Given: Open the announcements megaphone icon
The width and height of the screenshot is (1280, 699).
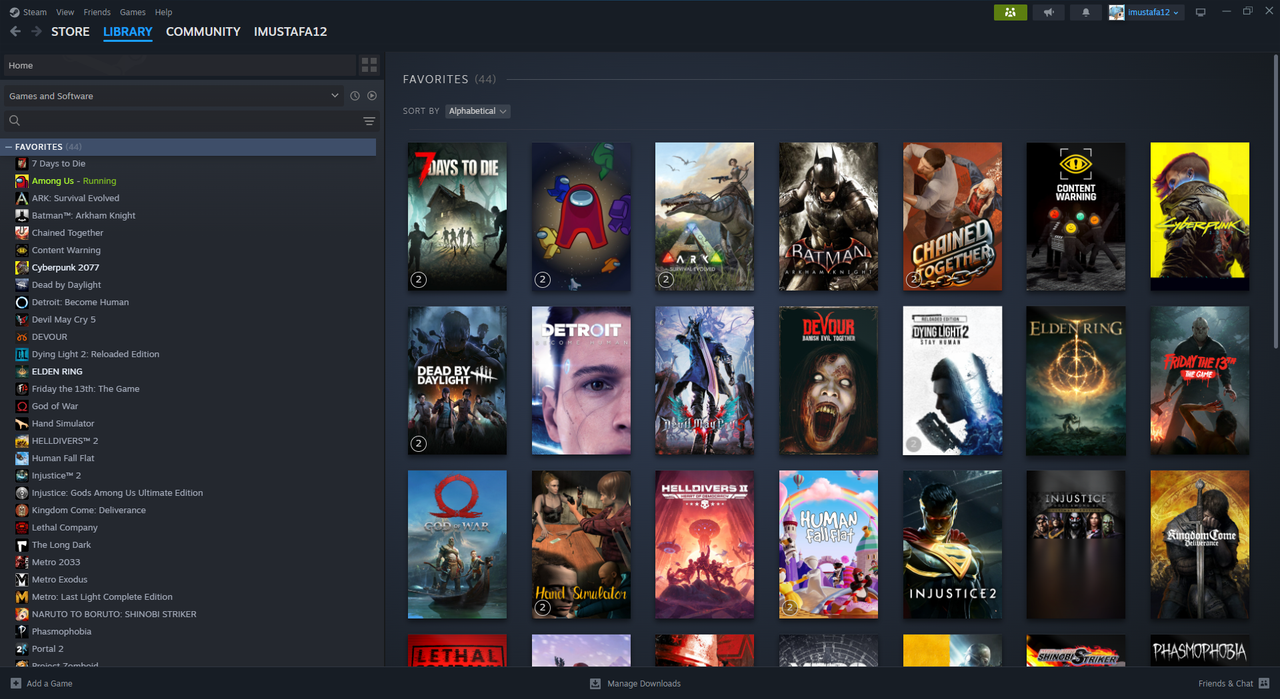Looking at the screenshot, I should (x=1048, y=12).
